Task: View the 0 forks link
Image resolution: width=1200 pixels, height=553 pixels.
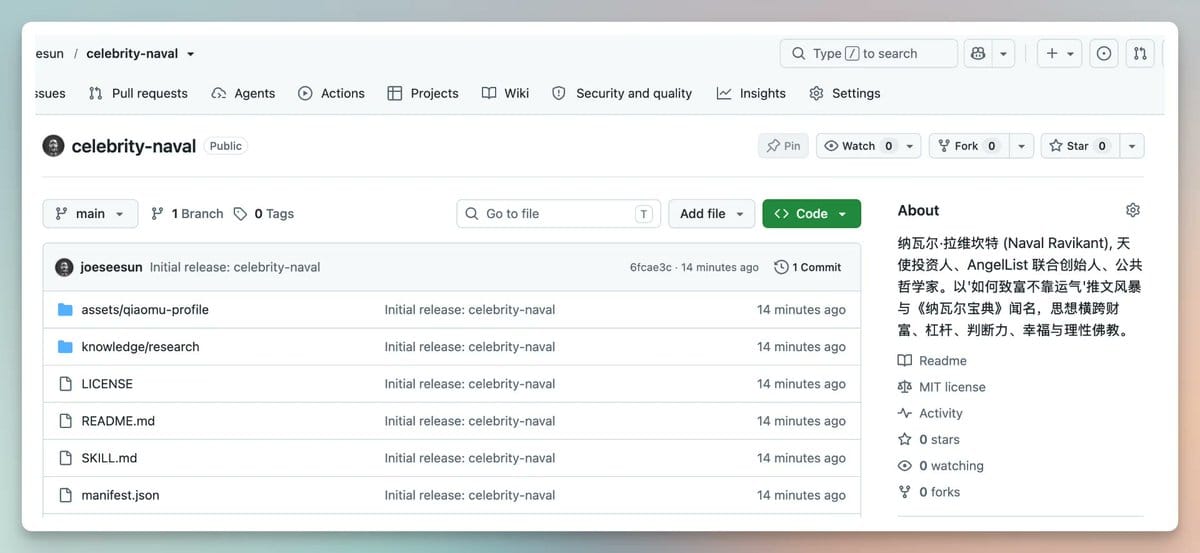Action: [x=929, y=492]
